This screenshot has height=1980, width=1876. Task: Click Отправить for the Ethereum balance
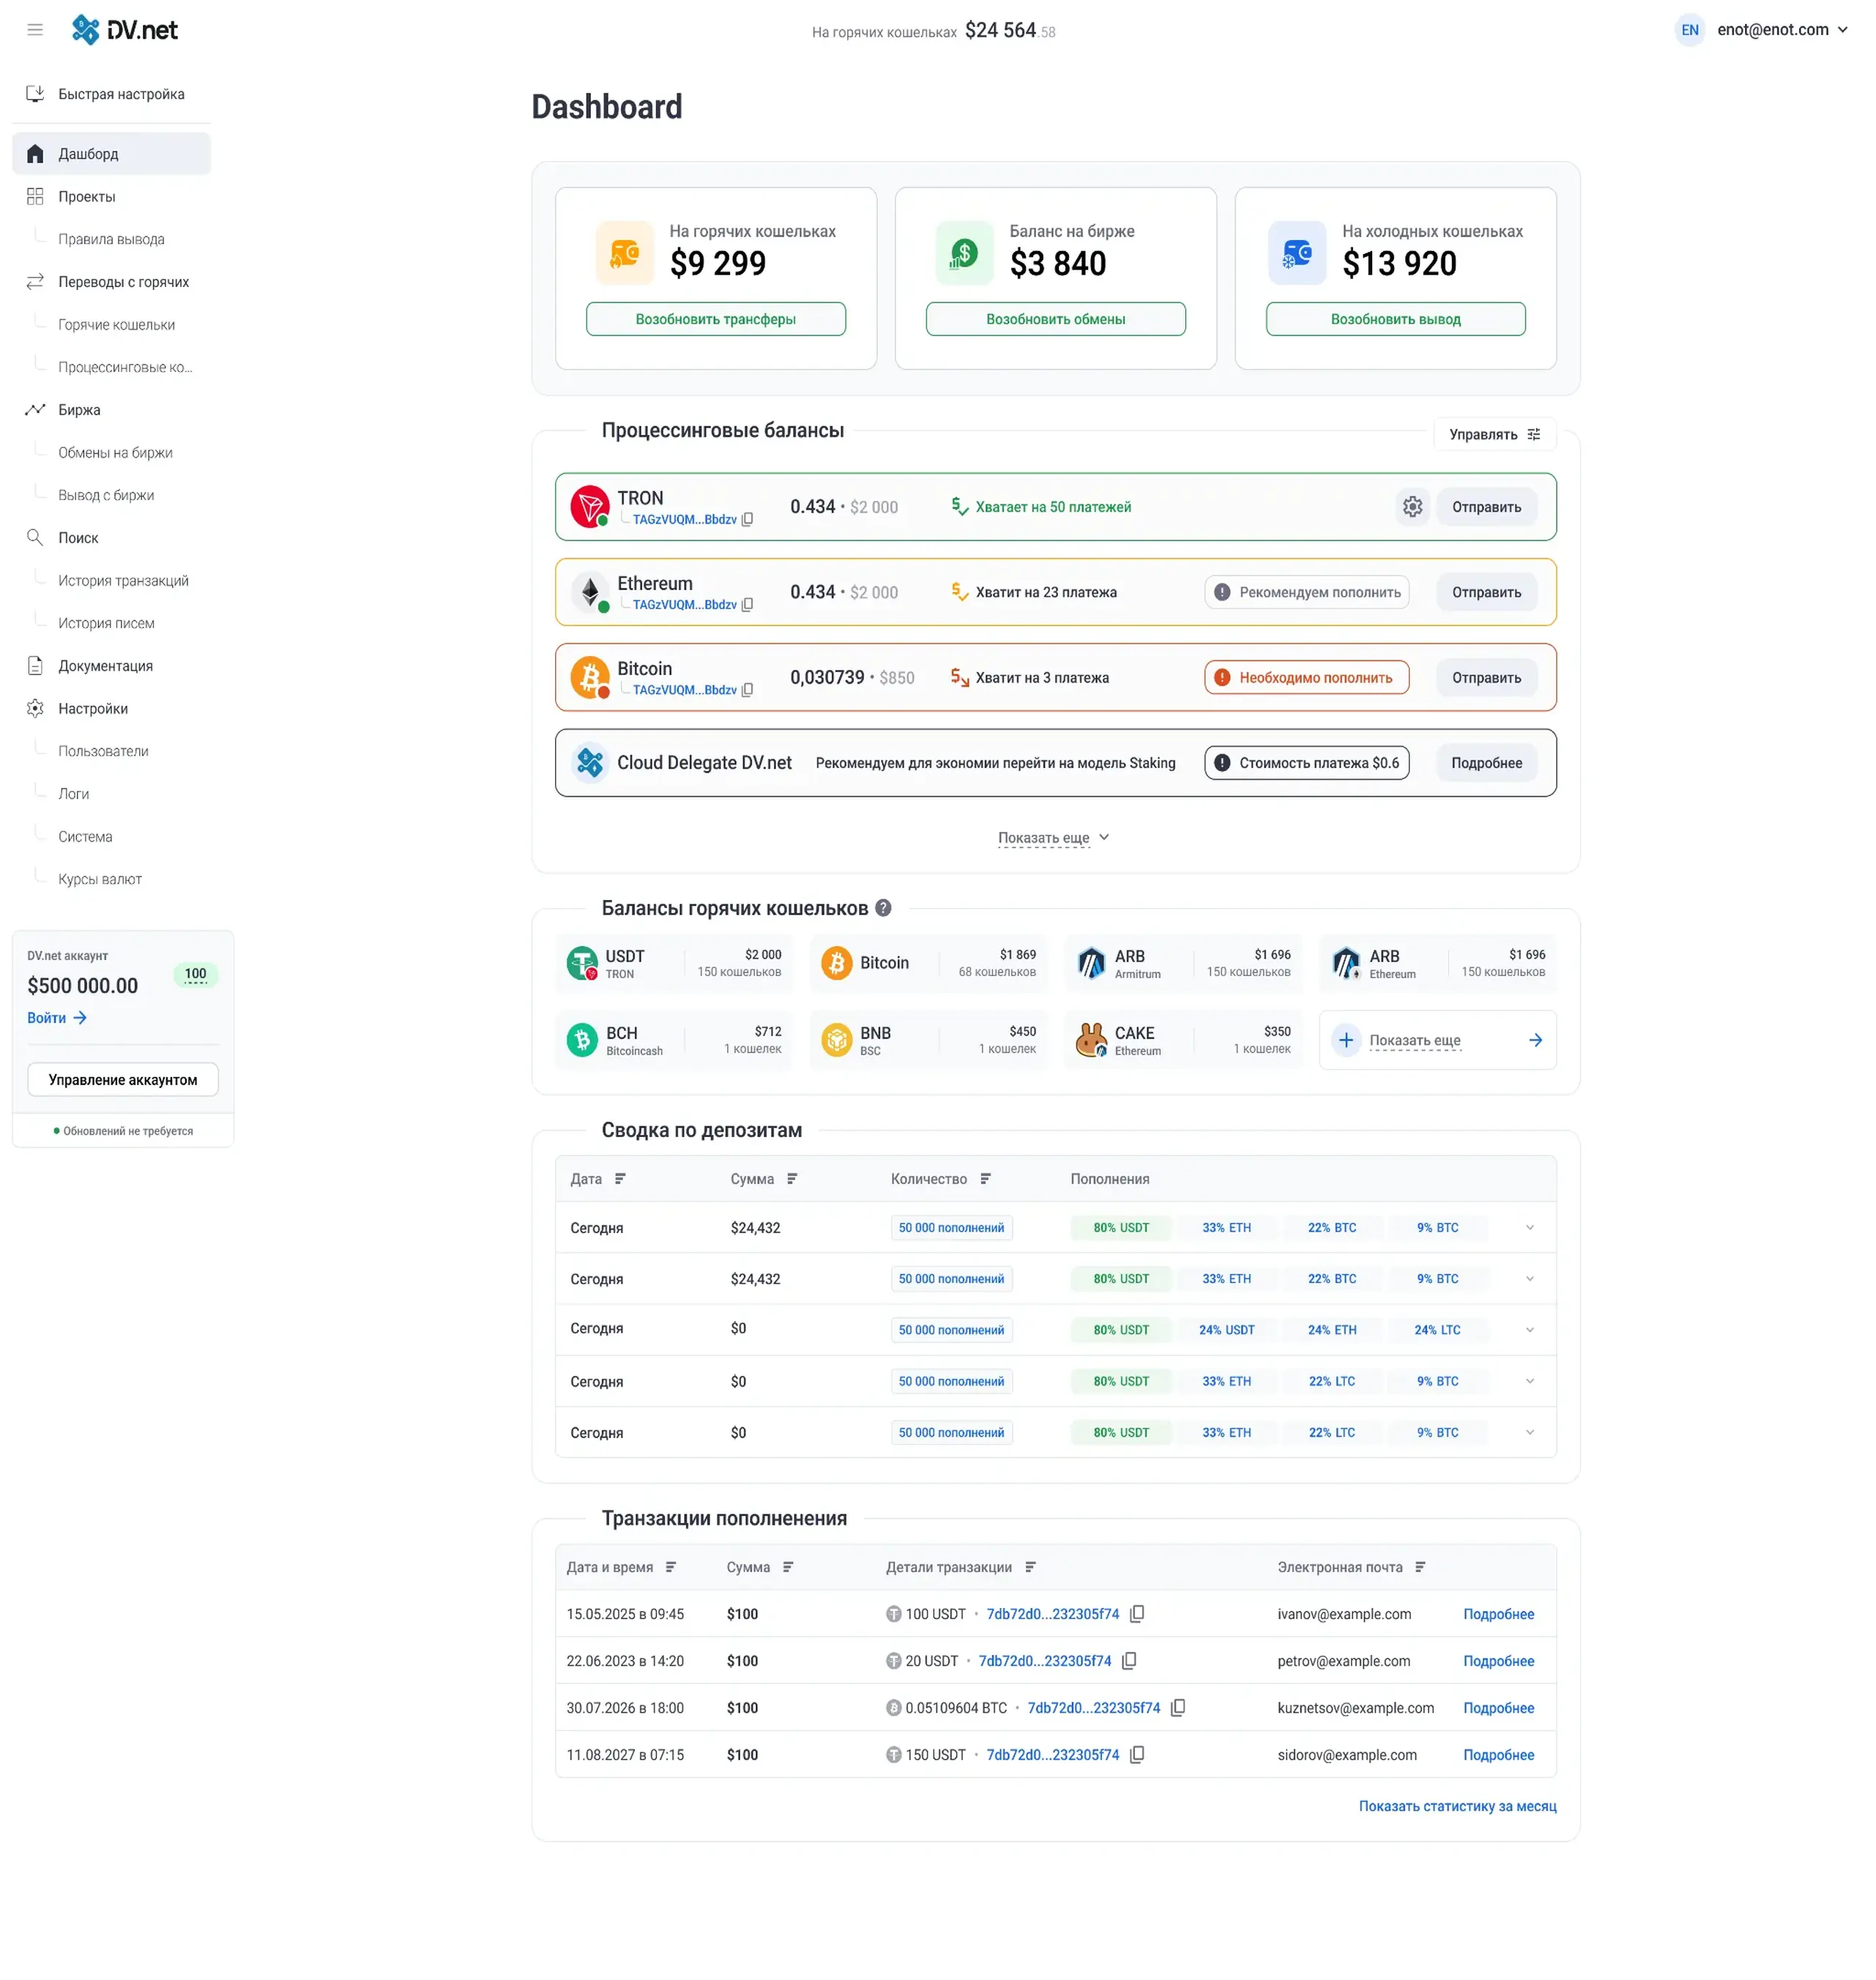[1486, 592]
